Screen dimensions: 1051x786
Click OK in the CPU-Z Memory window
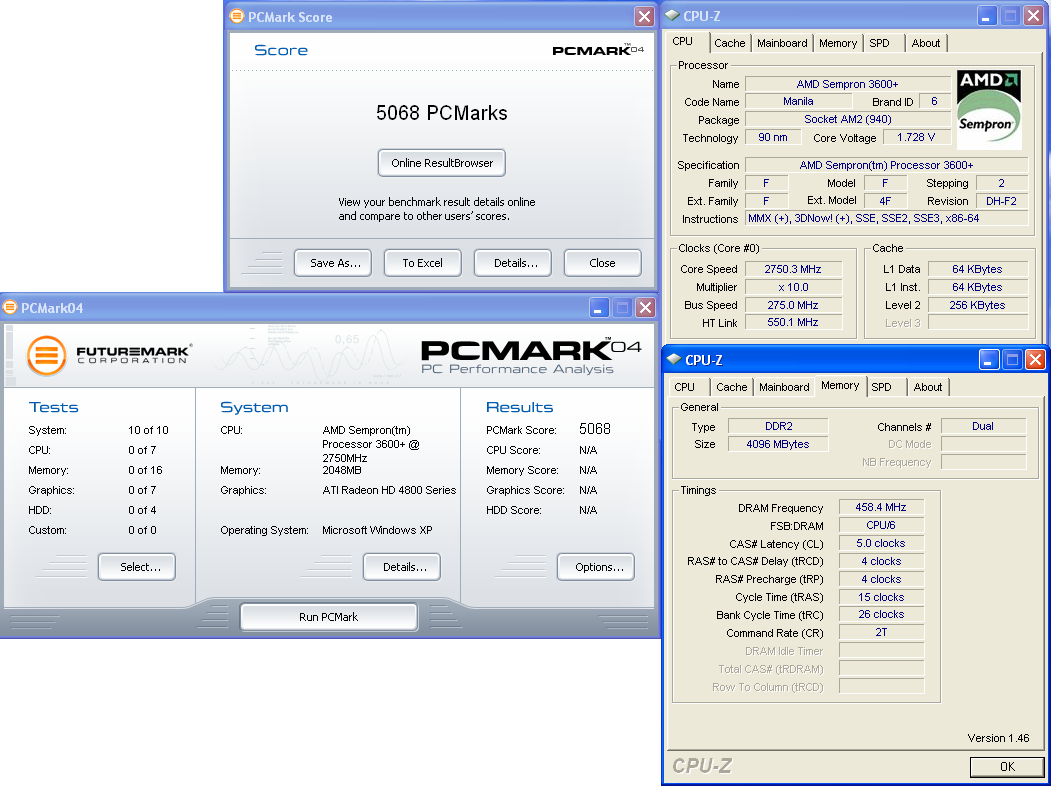(1007, 767)
